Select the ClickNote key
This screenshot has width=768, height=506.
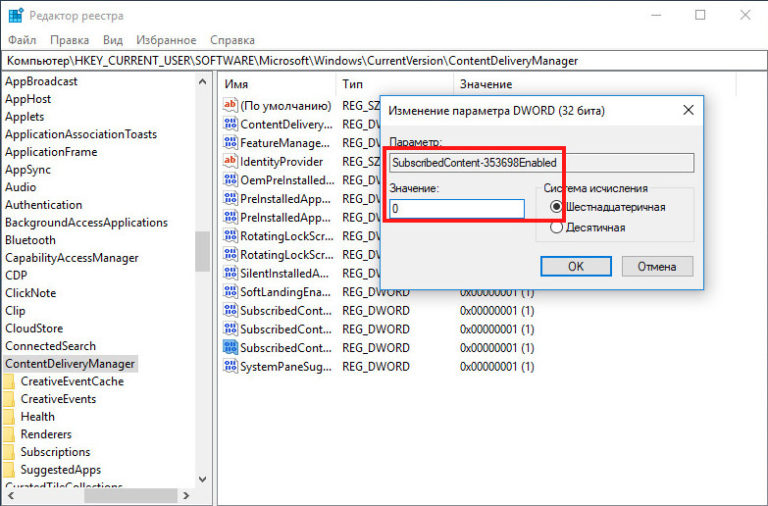click(x=30, y=292)
